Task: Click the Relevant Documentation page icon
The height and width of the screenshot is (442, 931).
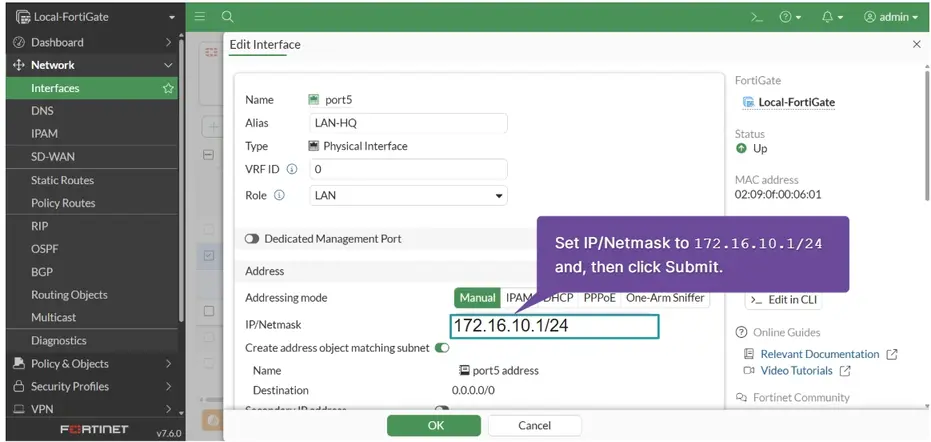Action: [x=749, y=354]
